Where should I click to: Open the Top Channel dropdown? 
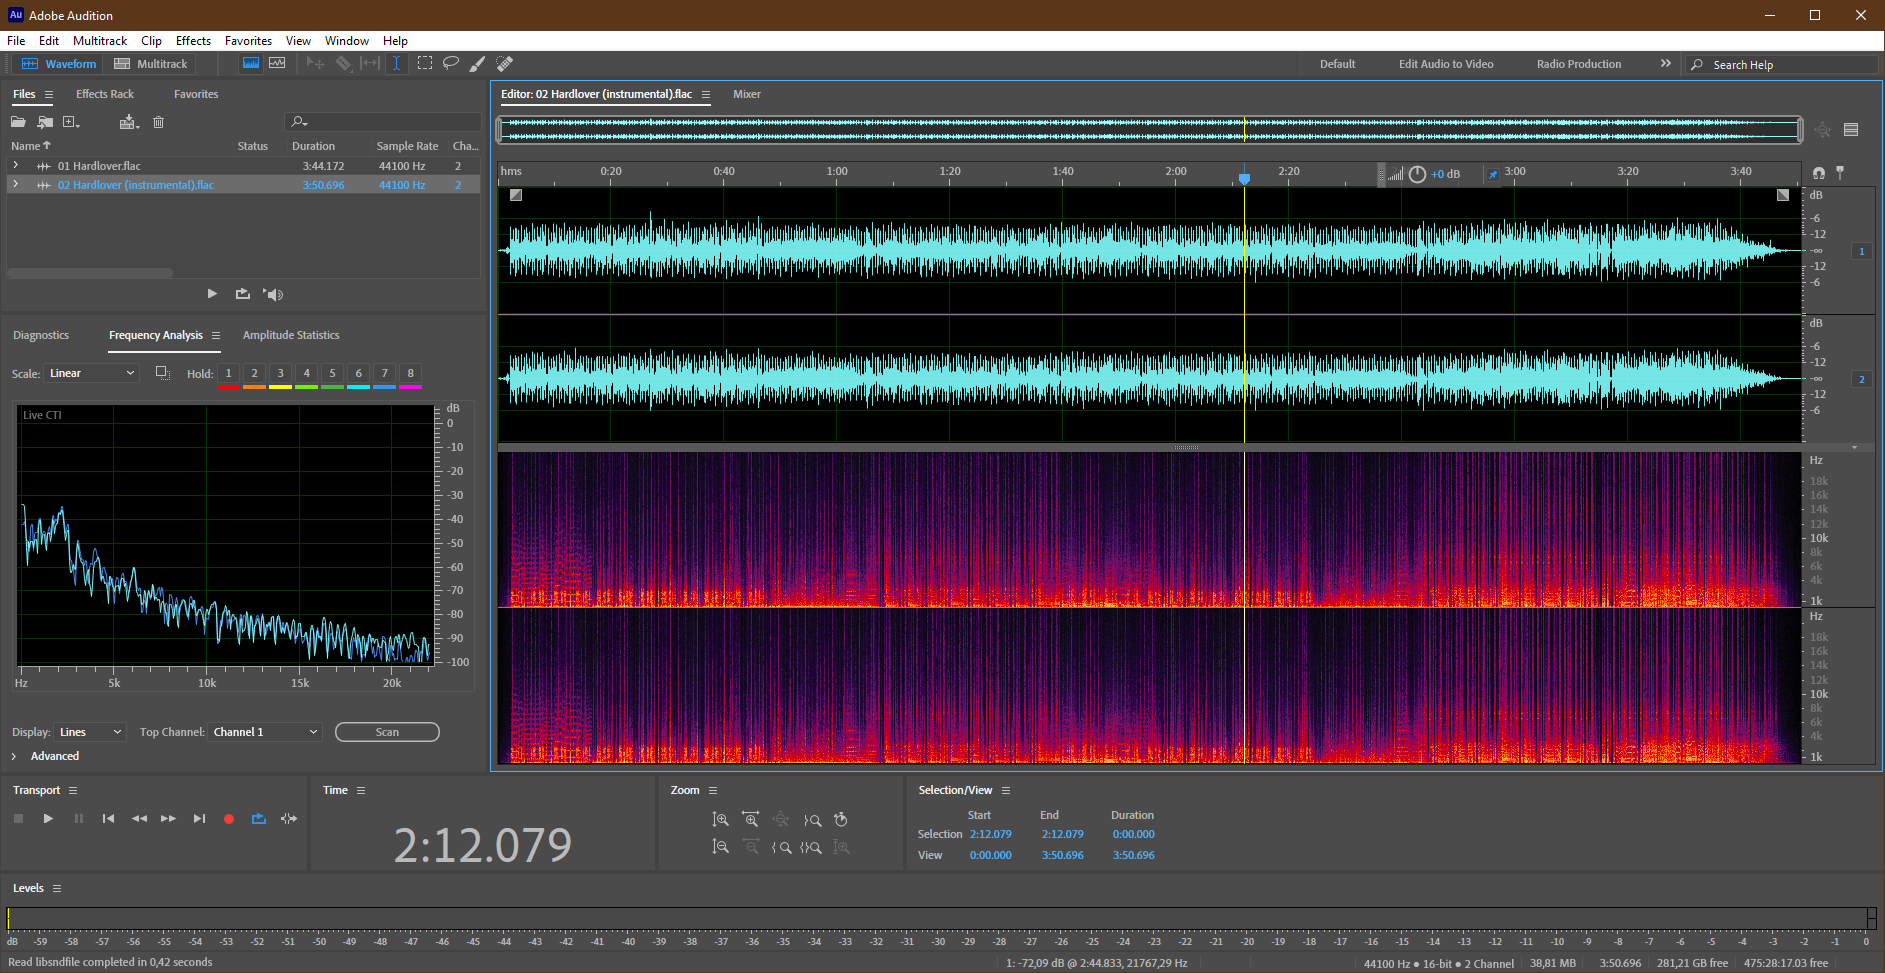coord(265,732)
